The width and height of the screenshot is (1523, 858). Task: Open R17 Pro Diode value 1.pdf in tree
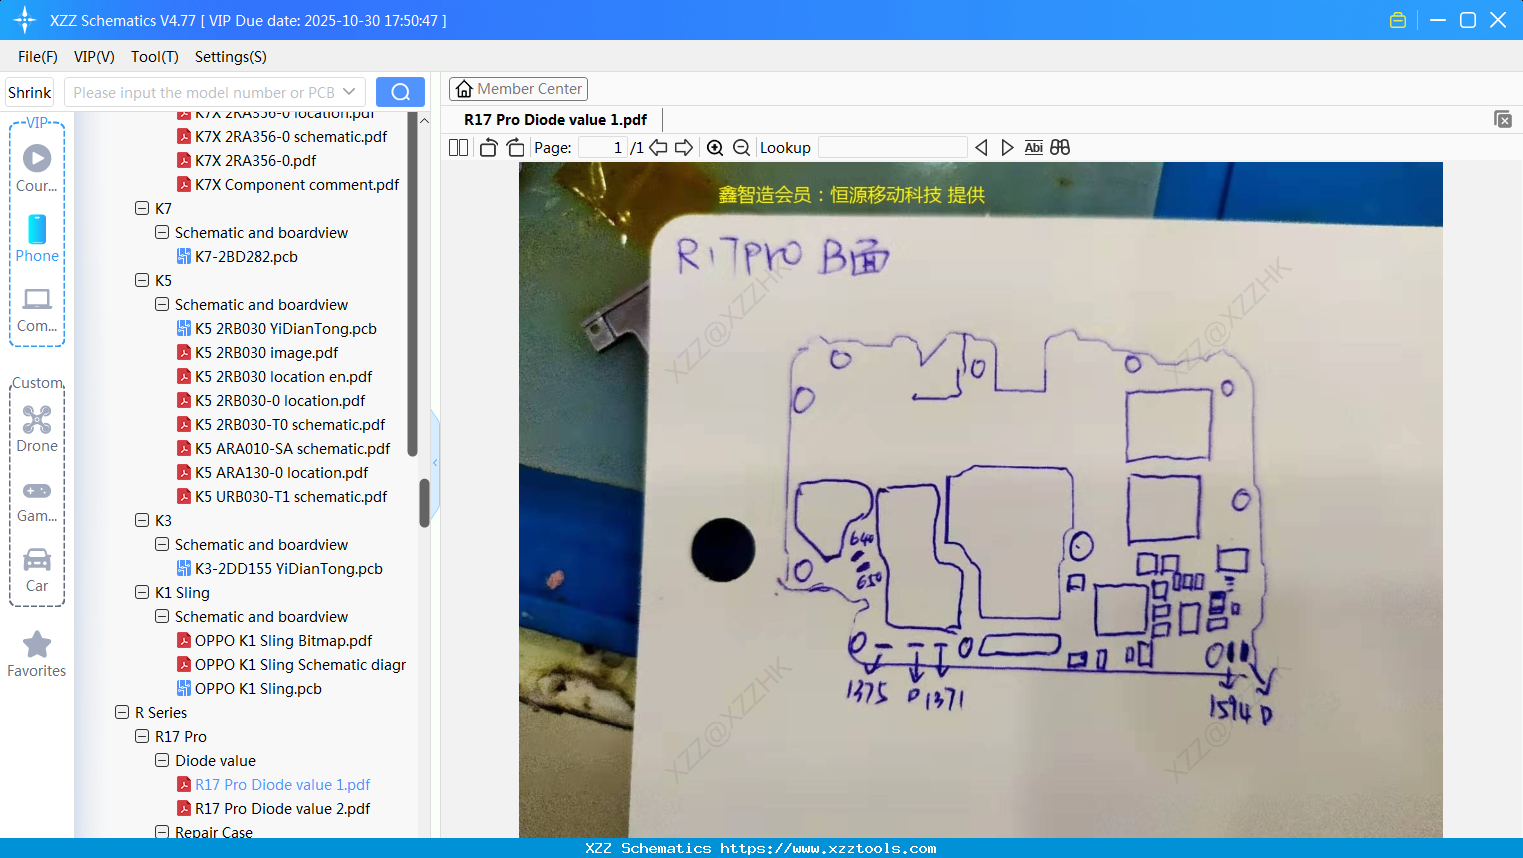[282, 784]
